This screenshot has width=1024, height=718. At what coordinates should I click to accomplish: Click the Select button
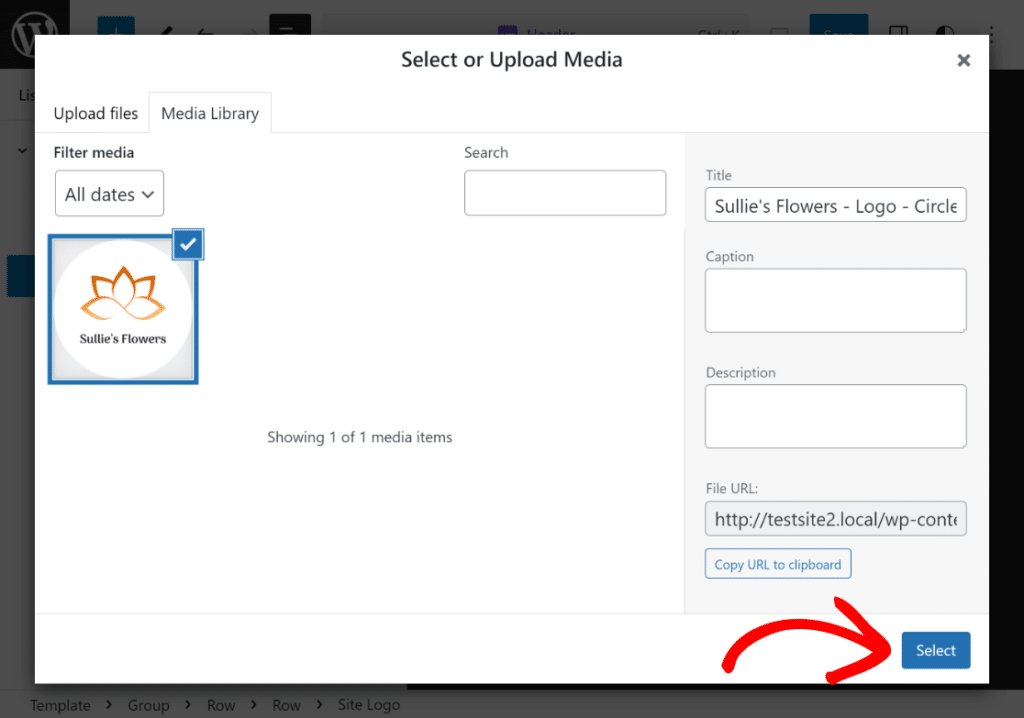(935, 650)
